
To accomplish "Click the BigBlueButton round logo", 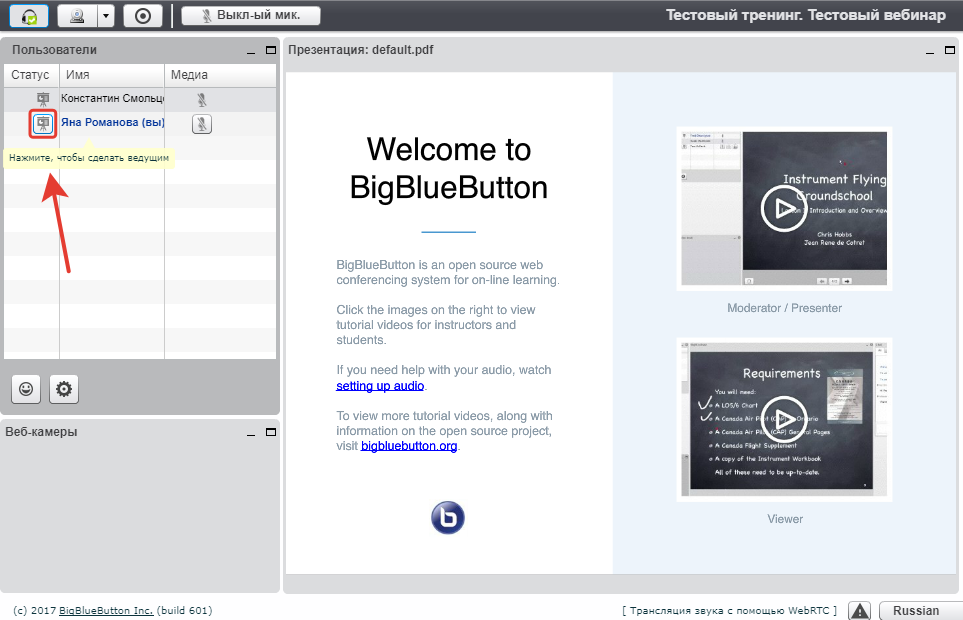I will pyautogui.click(x=448, y=518).
